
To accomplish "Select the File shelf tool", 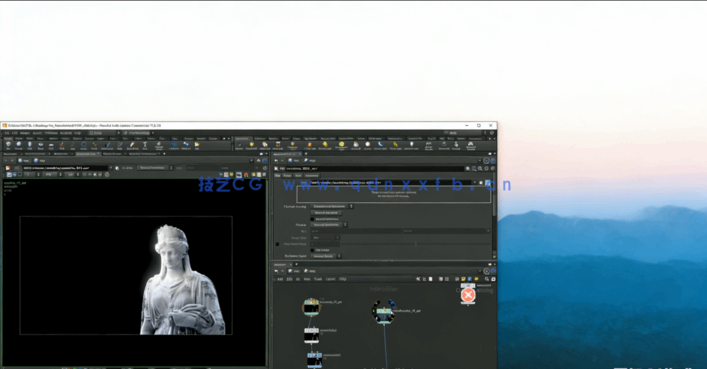I will [x=197, y=145].
